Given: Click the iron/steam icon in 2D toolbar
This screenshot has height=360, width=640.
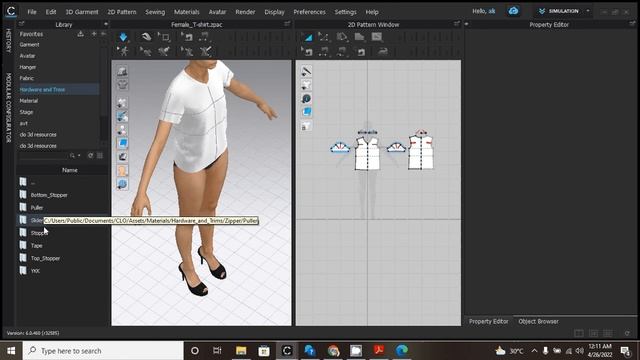Looking at the screenshot, I should [x=382, y=51].
